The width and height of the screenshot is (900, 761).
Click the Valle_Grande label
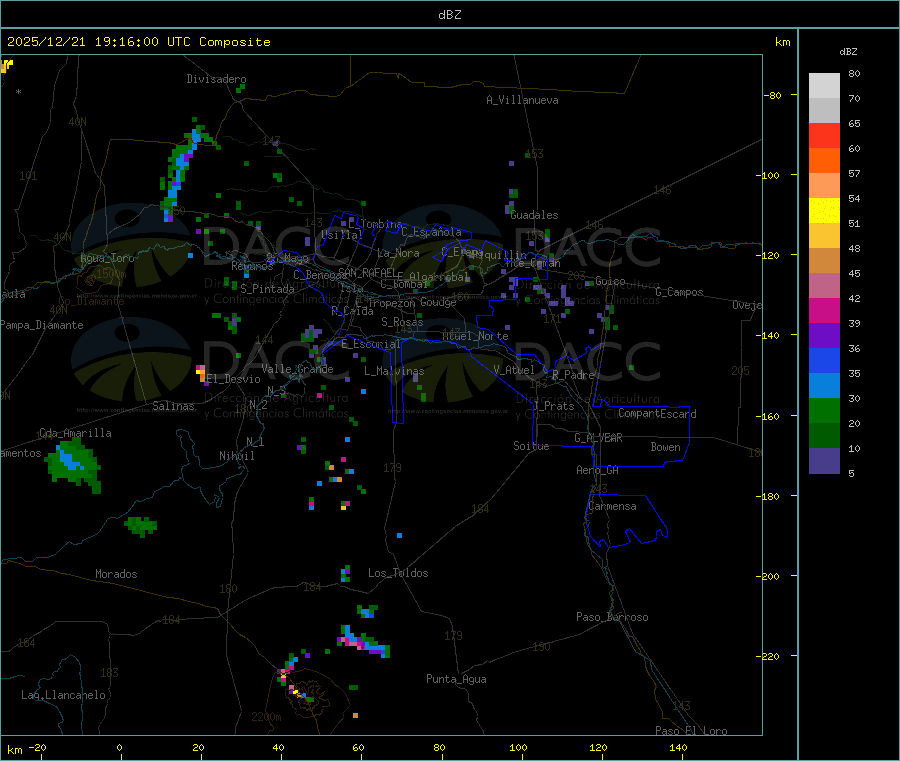pos(297,369)
